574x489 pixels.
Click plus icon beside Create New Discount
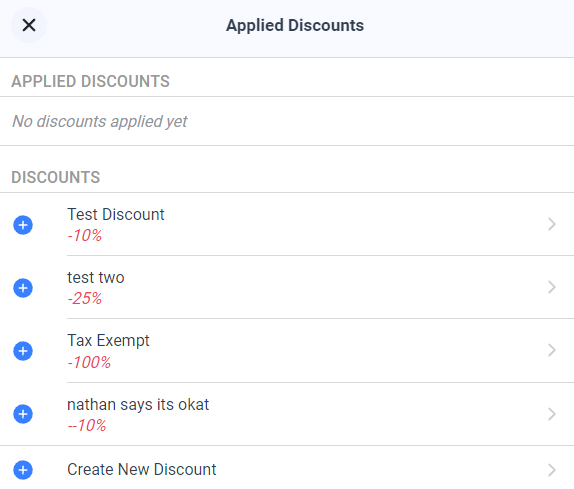(x=23, y=470)
